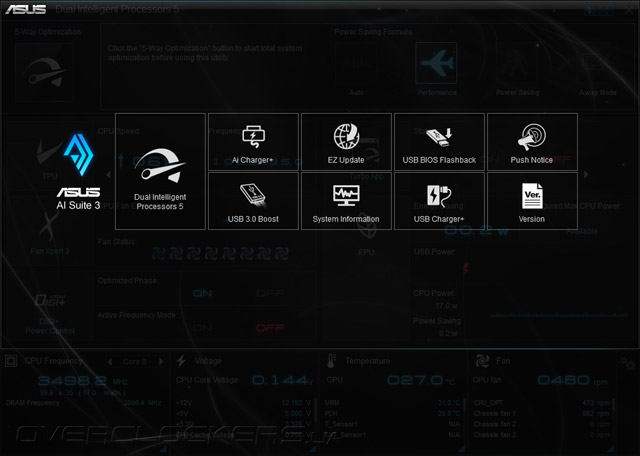Switch Optimized Phase to ON

[202, 293]
